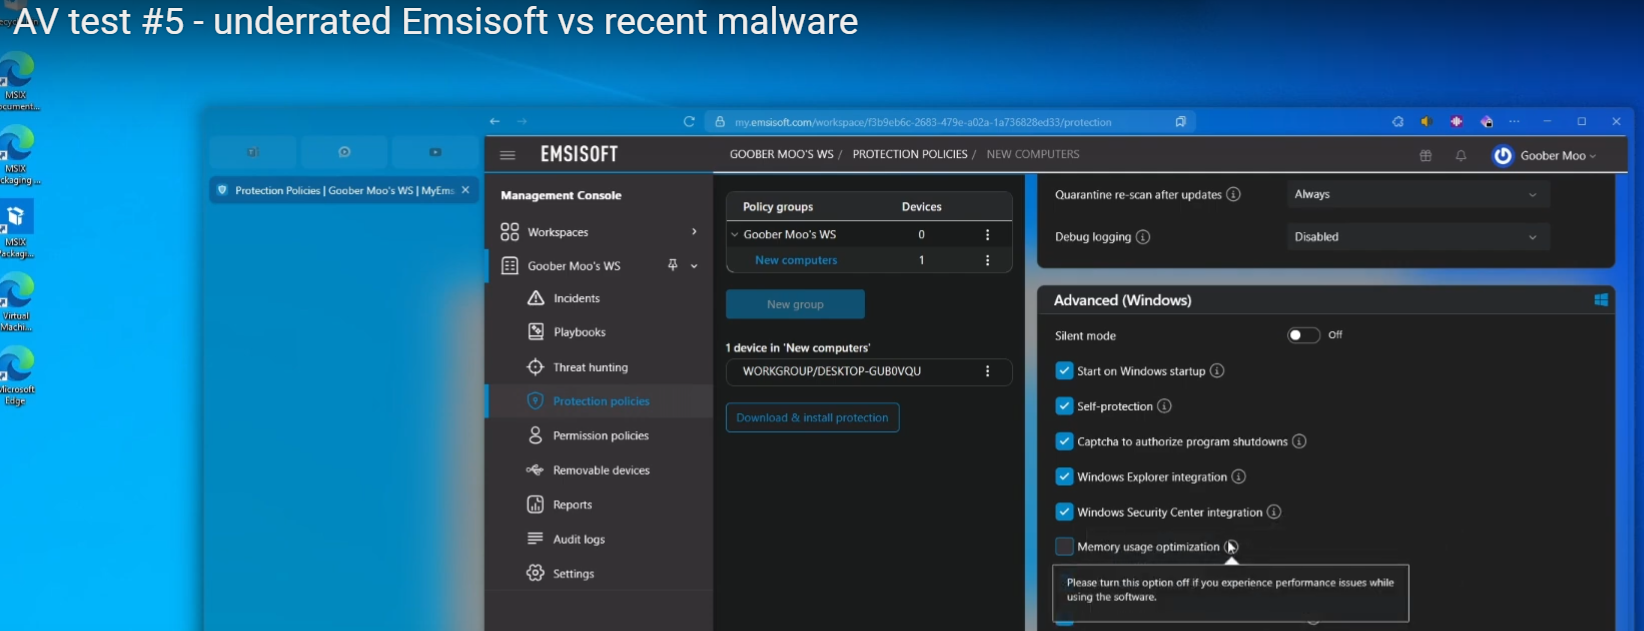Show info for Self-protection
The image size is (1644, 631).
(x=1164, y=406)
